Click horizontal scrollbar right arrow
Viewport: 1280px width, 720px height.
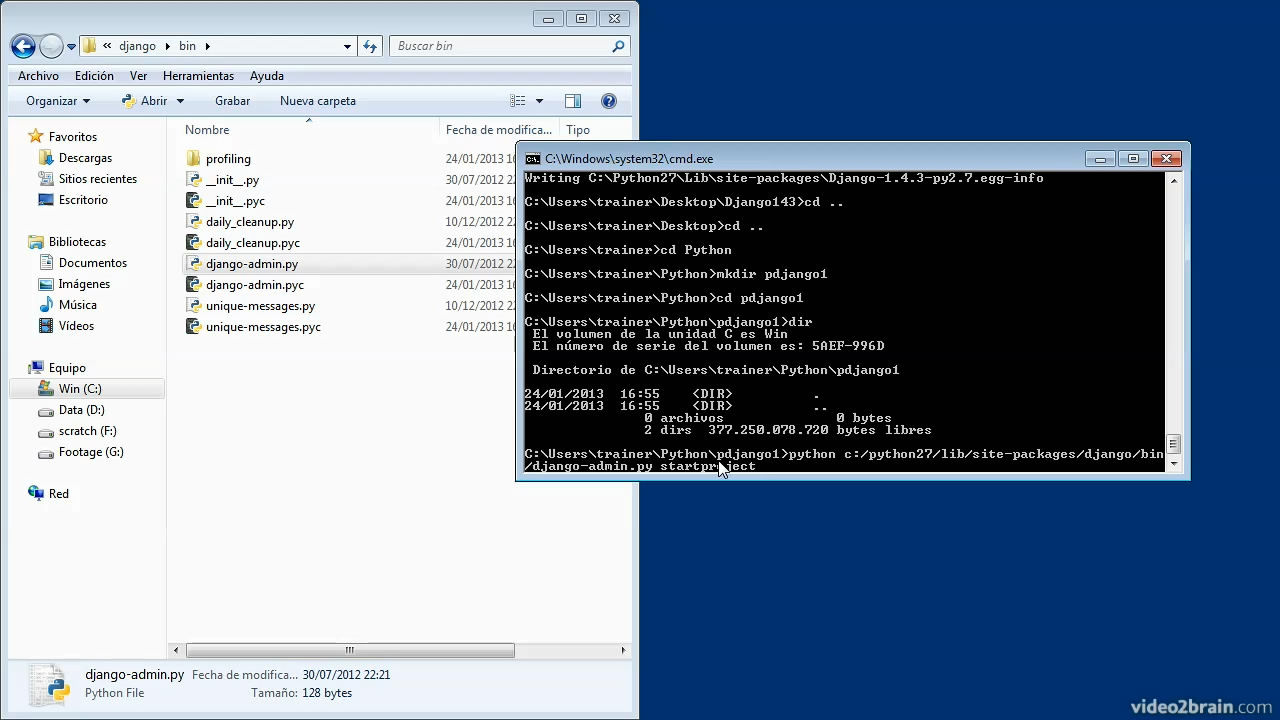pos(624,650)
